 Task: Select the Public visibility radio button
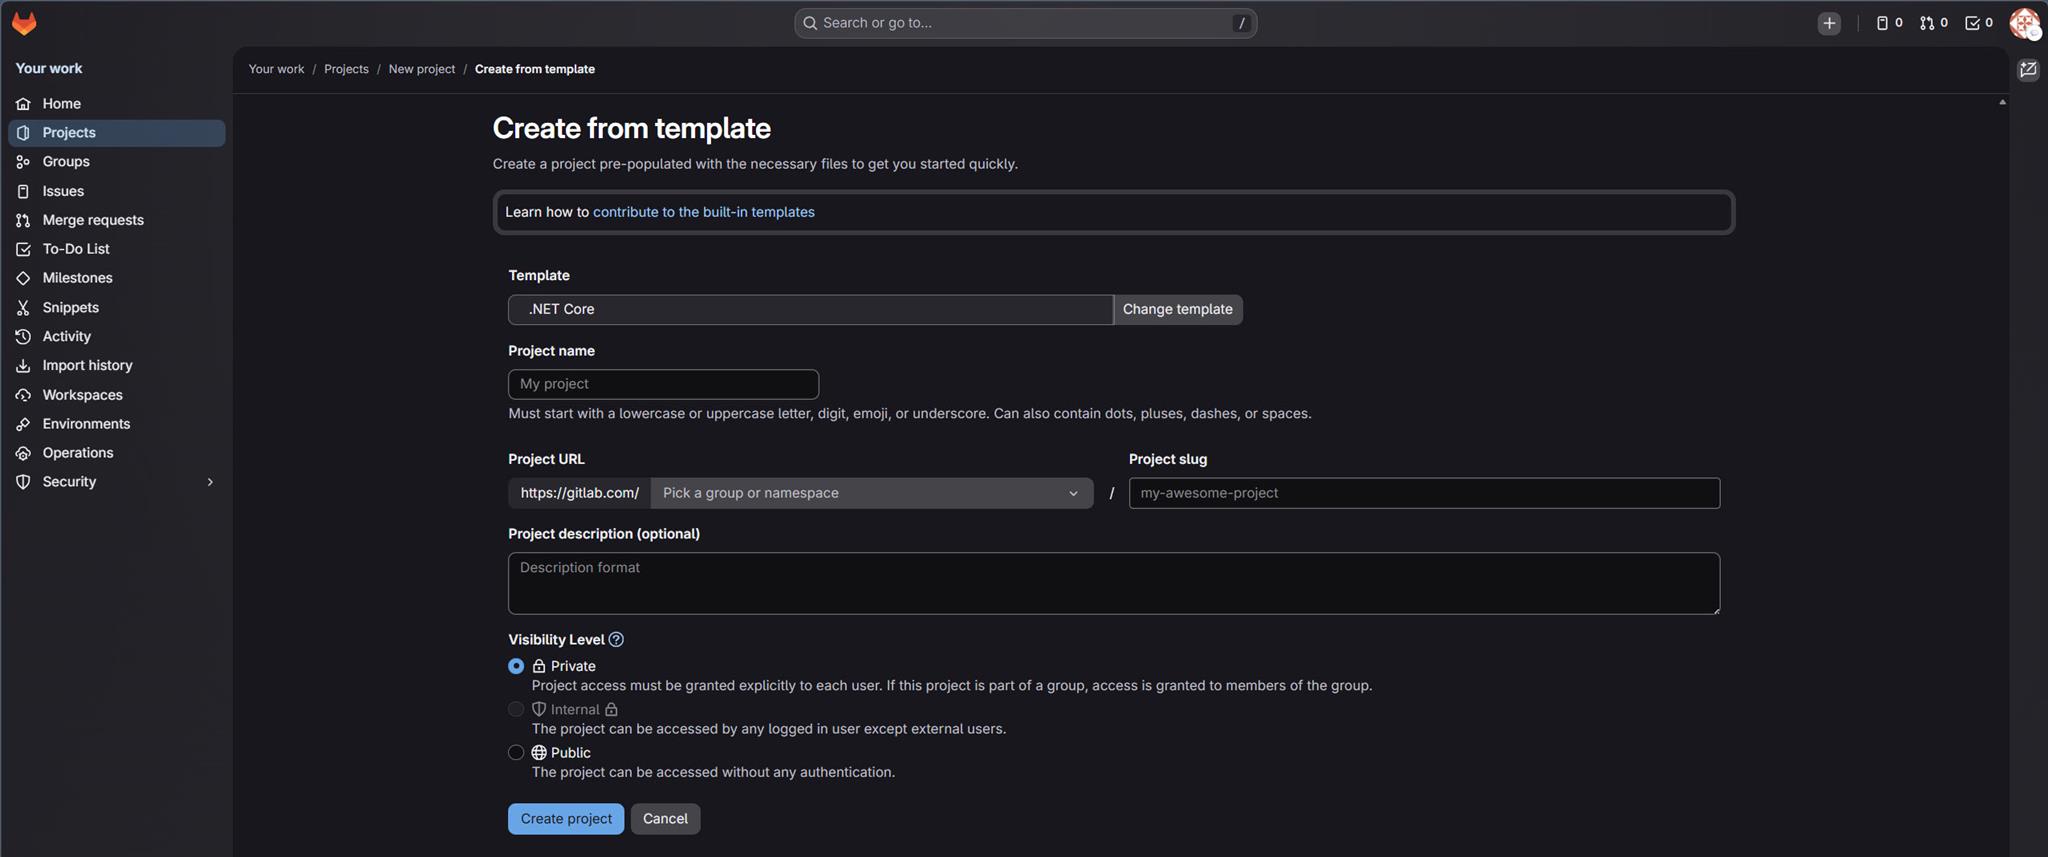click(516, 753)
